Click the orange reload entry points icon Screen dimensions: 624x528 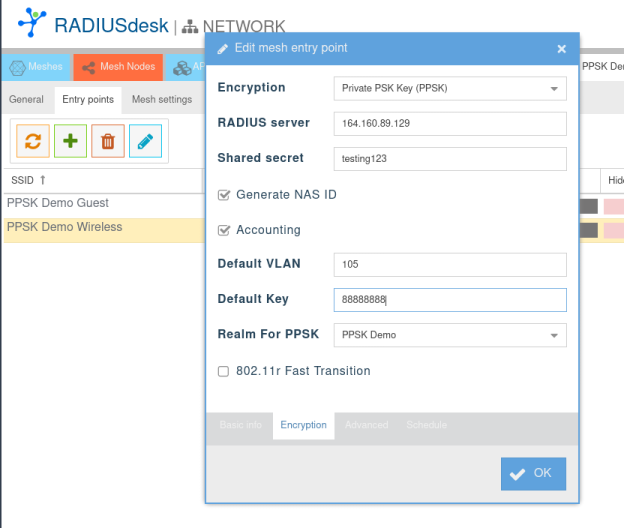tap(32, 142)
